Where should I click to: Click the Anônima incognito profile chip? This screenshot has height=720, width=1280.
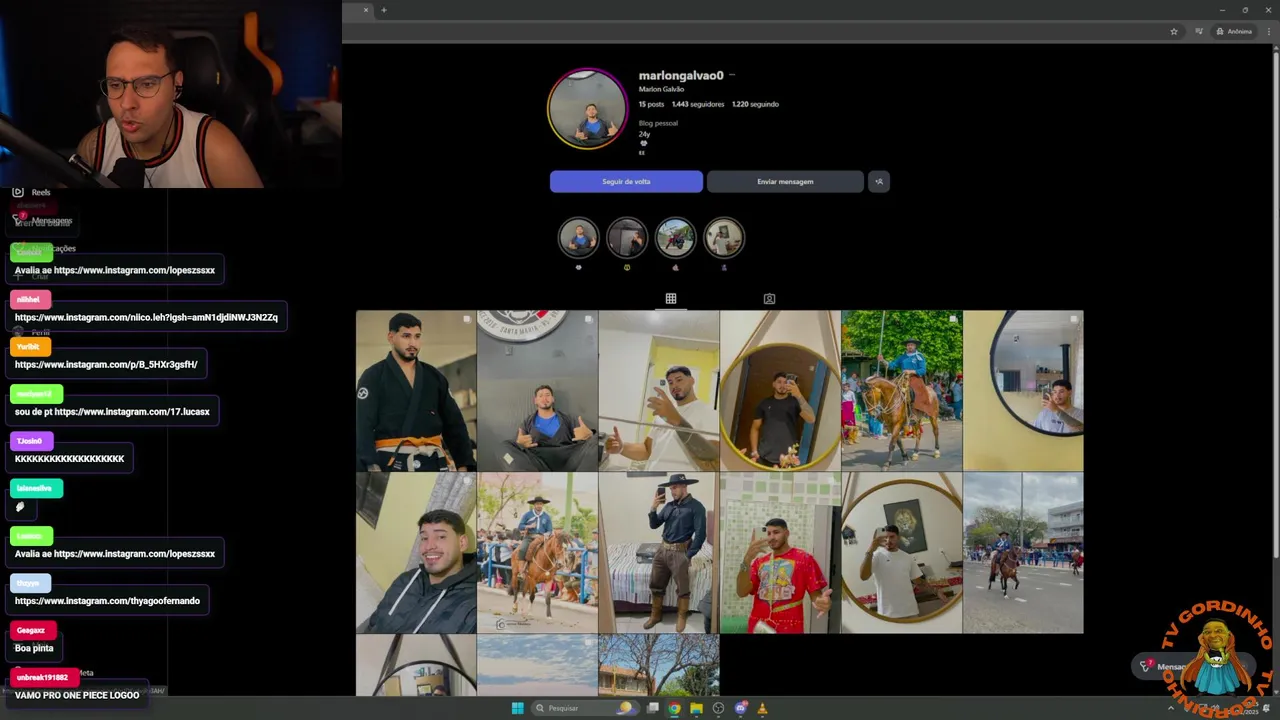click(x=1234, y=31)
